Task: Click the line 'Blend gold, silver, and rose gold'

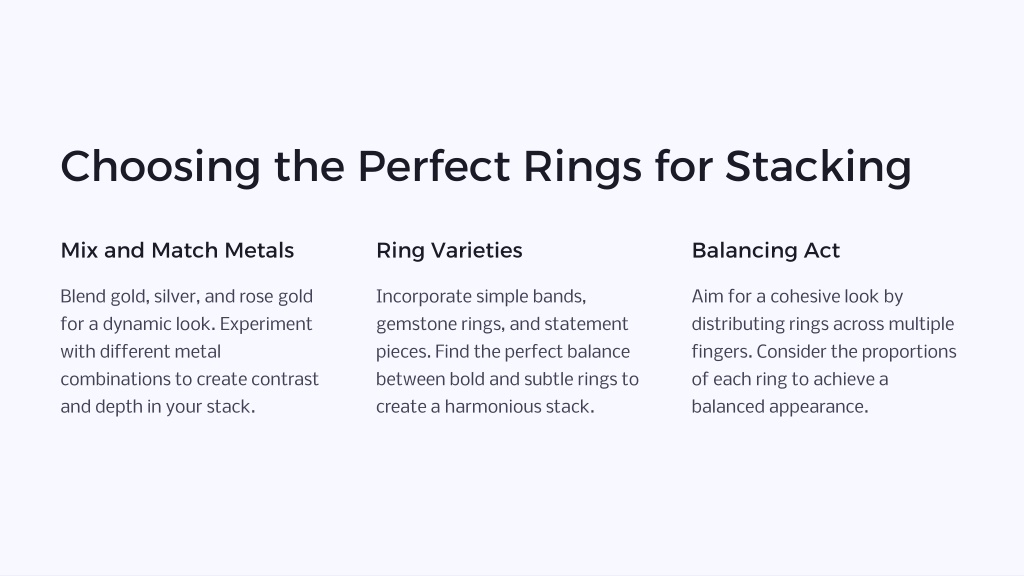Action: tap(187, 297)
